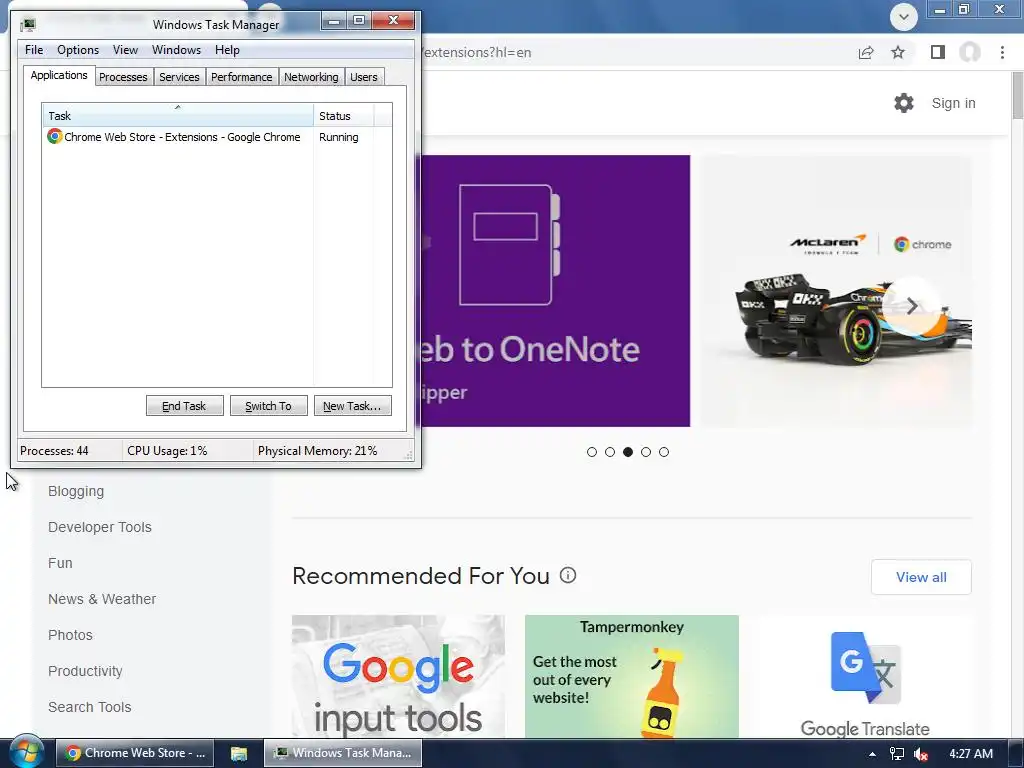Open Google Input Tools extension card
This screenshot has height=768, width=1024.
(x=398, y=677)
